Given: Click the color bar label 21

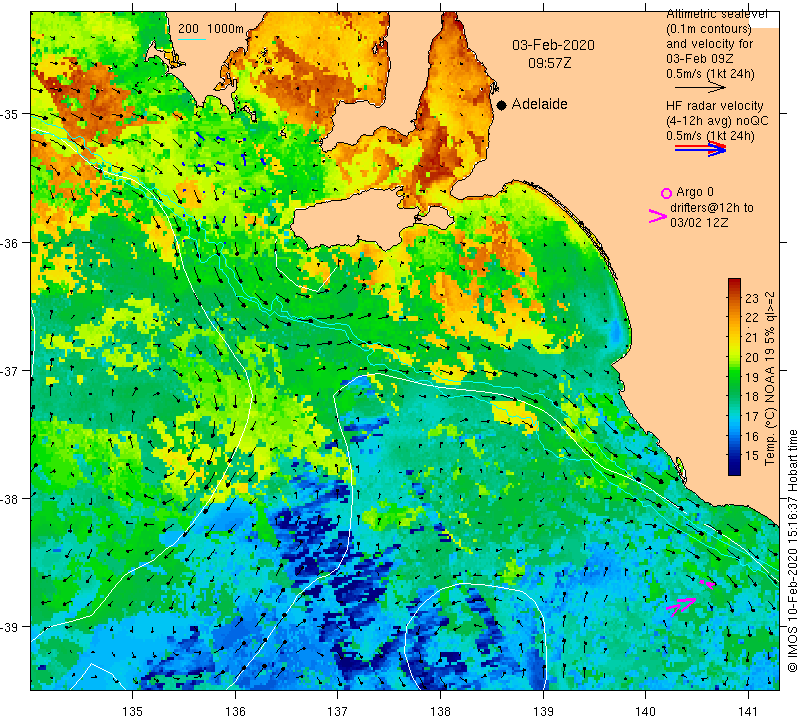Looking at the screenshot, I should pyautogui.click(x=752, y=338).
